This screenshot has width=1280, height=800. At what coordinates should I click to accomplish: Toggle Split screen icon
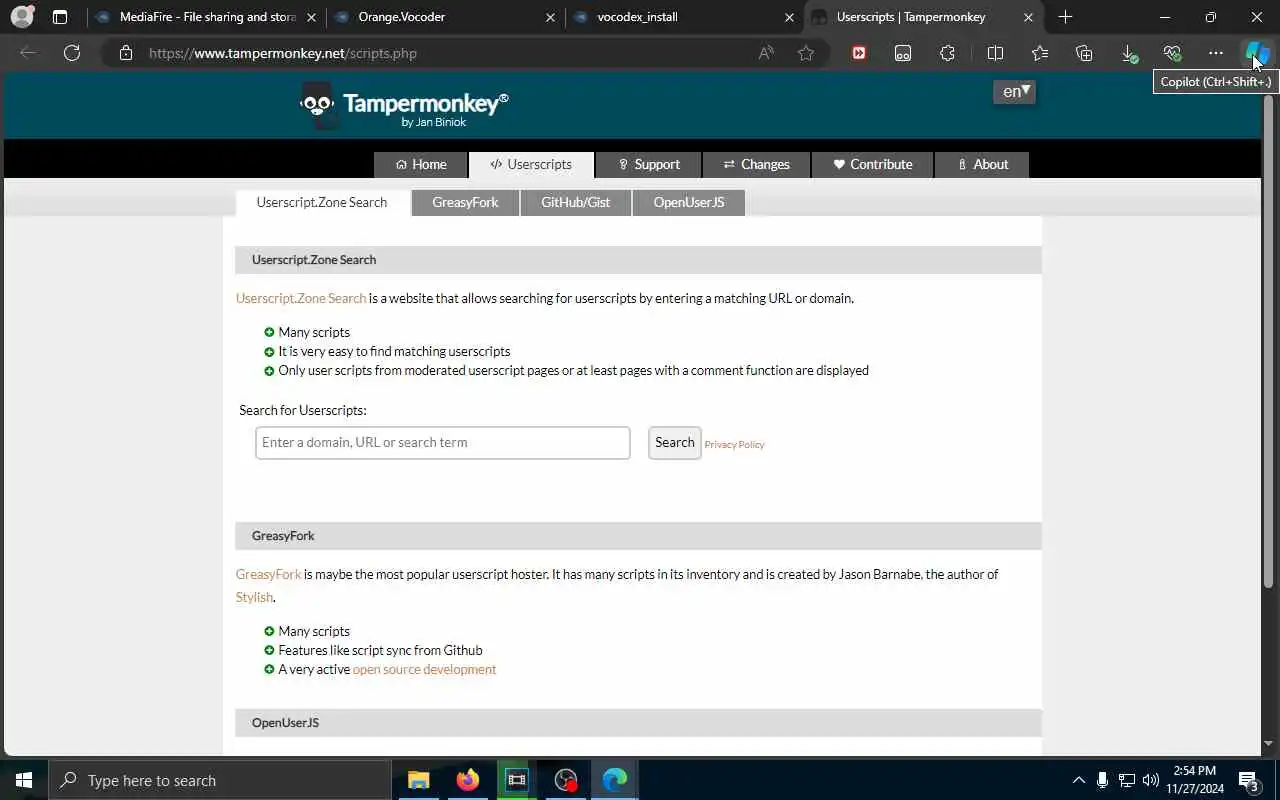(995, 53)
